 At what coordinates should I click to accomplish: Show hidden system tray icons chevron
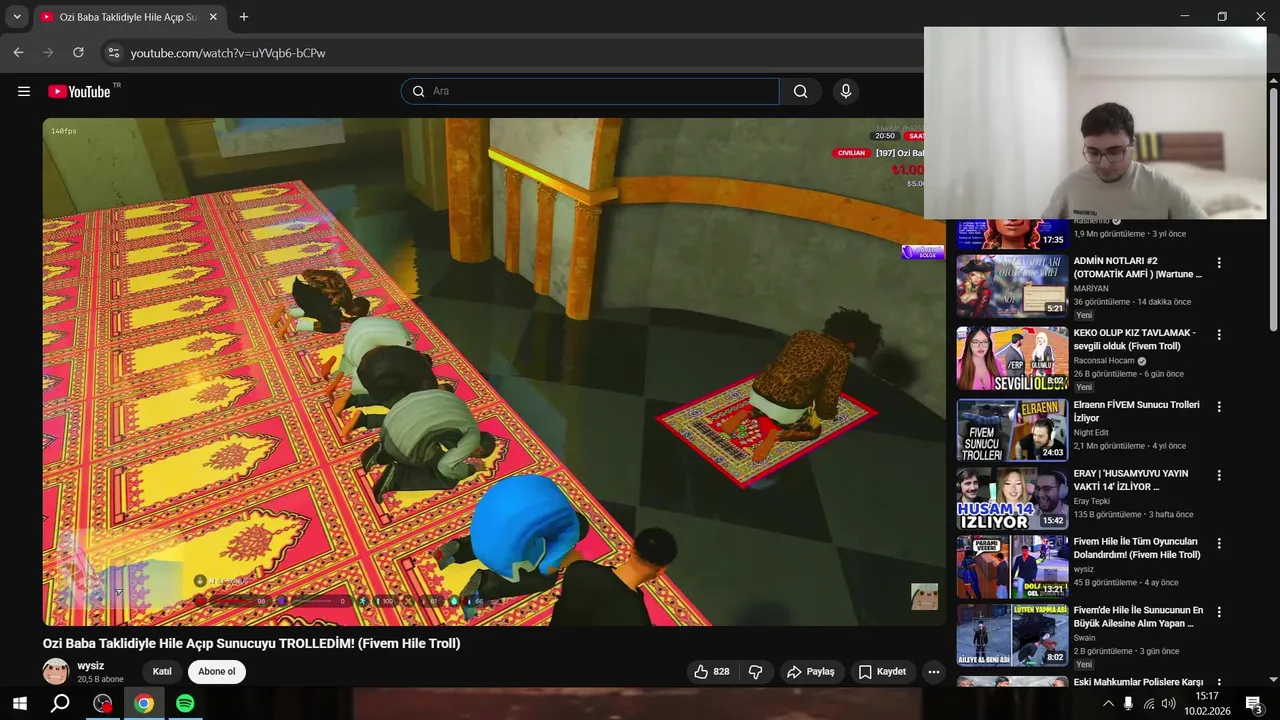pos(1108,704)
